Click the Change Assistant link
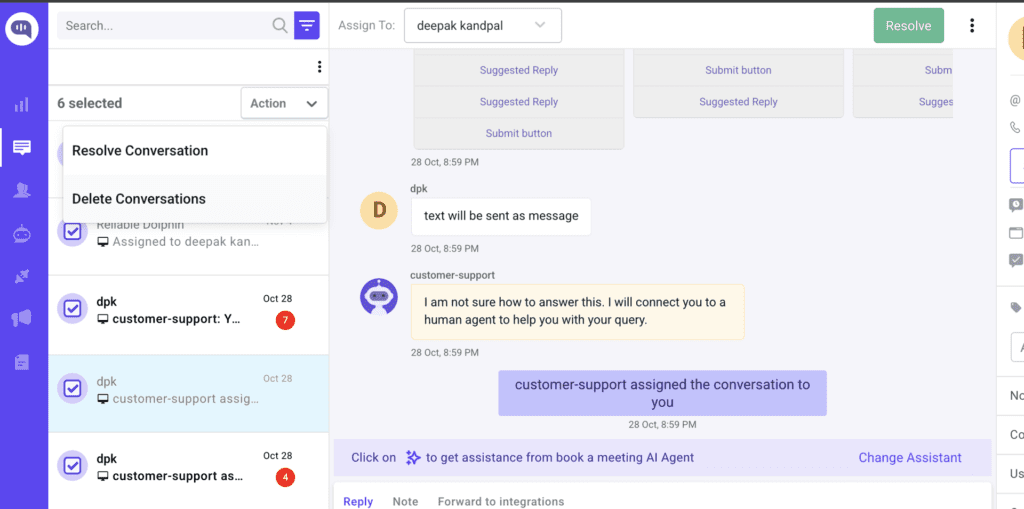Viewport: 1024px width, 509px height. pos(910,457)
